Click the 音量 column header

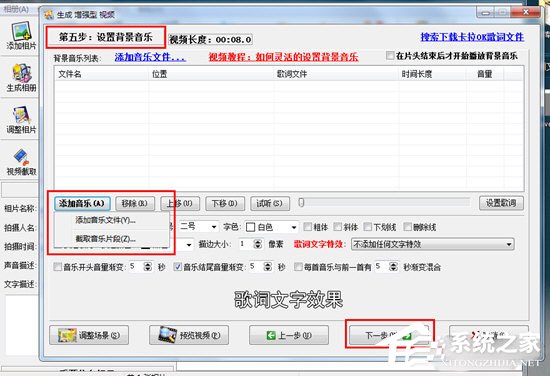pyautogui.click(x=484, y=74)
